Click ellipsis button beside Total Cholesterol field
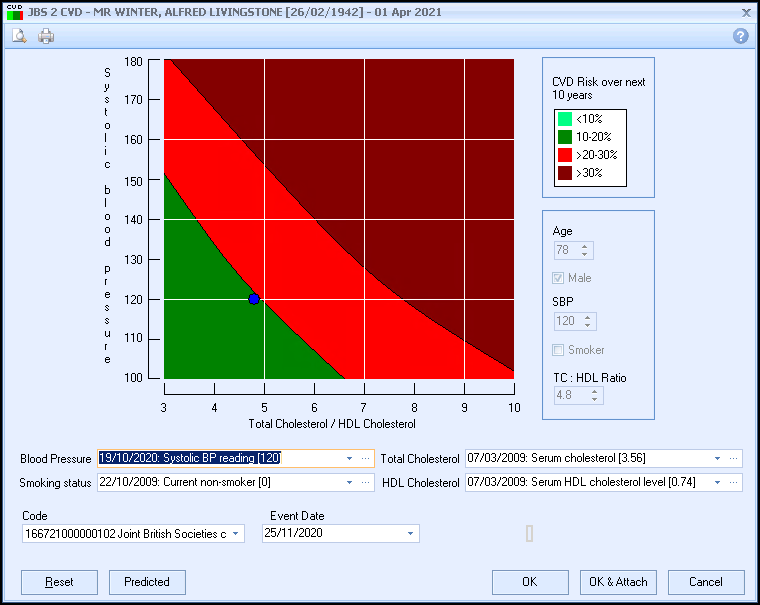 click(x=735, y=459)
